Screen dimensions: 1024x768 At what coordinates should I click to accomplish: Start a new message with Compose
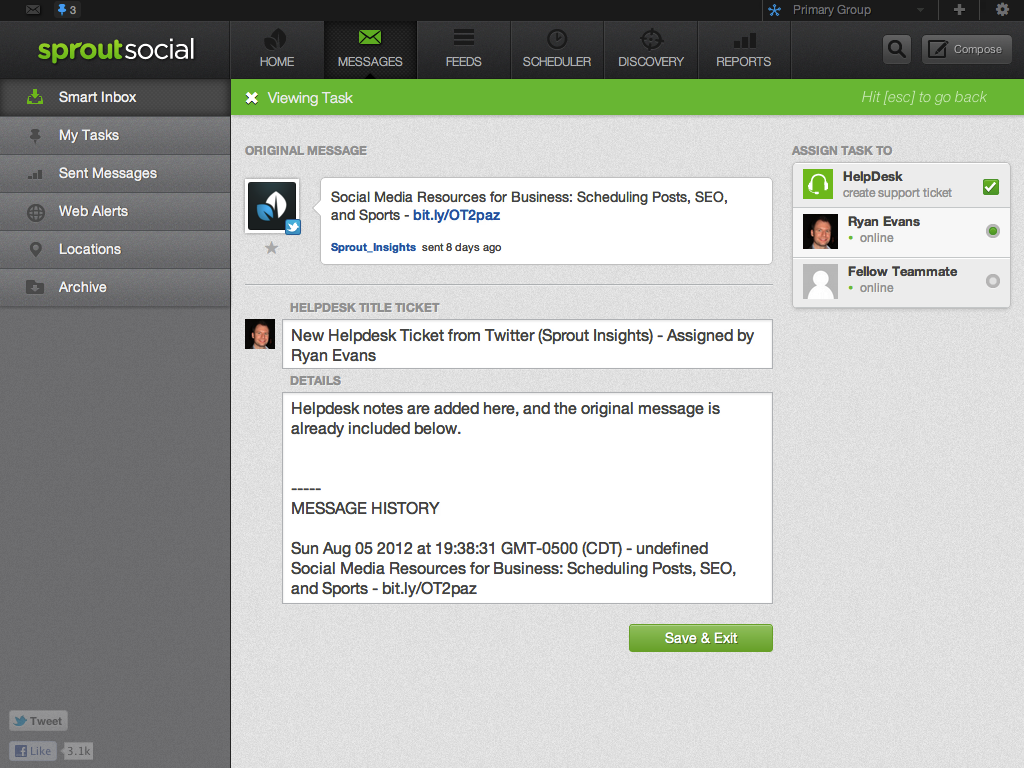pyautogui.click(x=966, y=48)
